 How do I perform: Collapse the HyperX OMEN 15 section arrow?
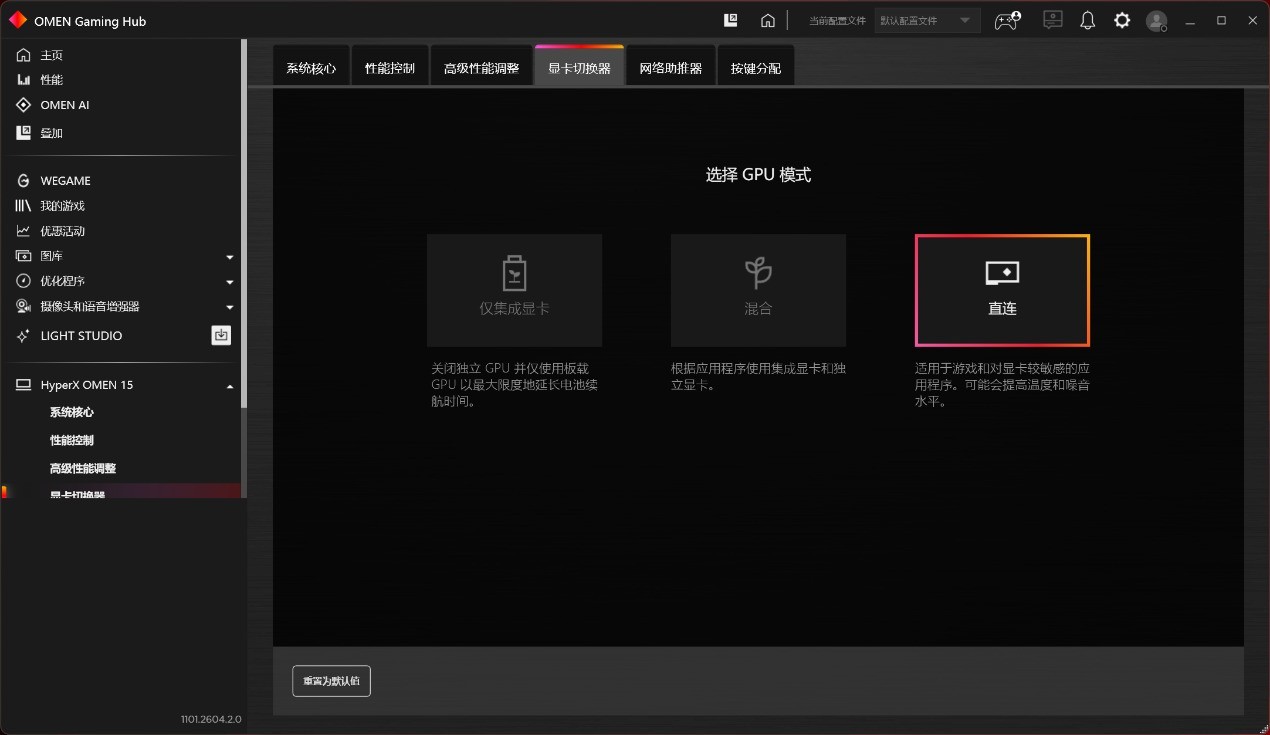coord(230,386)
